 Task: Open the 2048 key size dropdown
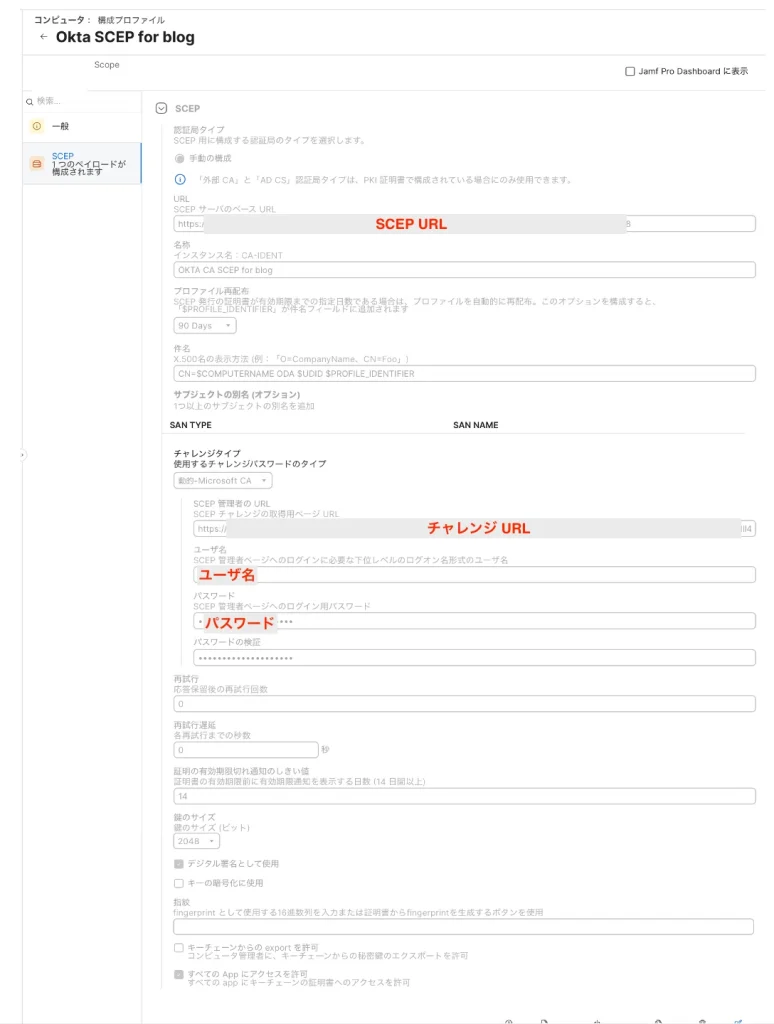click(197, 841)
